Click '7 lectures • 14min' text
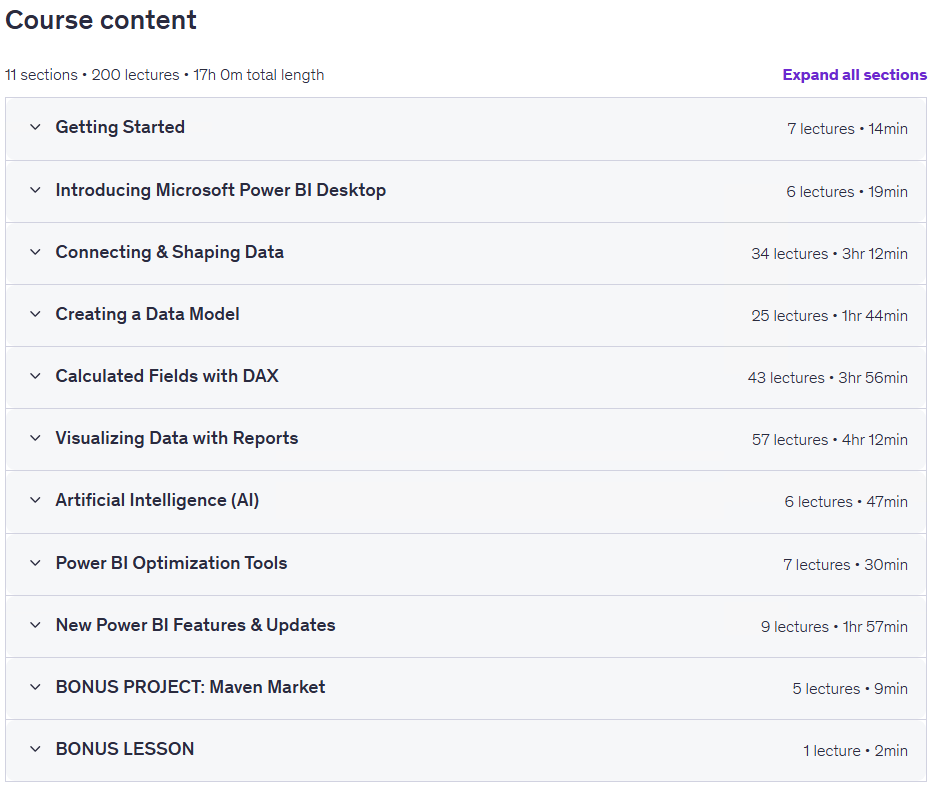 point(848,129)
